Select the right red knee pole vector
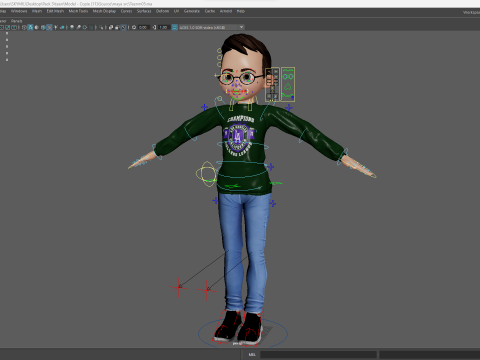 tap(207, 290)
